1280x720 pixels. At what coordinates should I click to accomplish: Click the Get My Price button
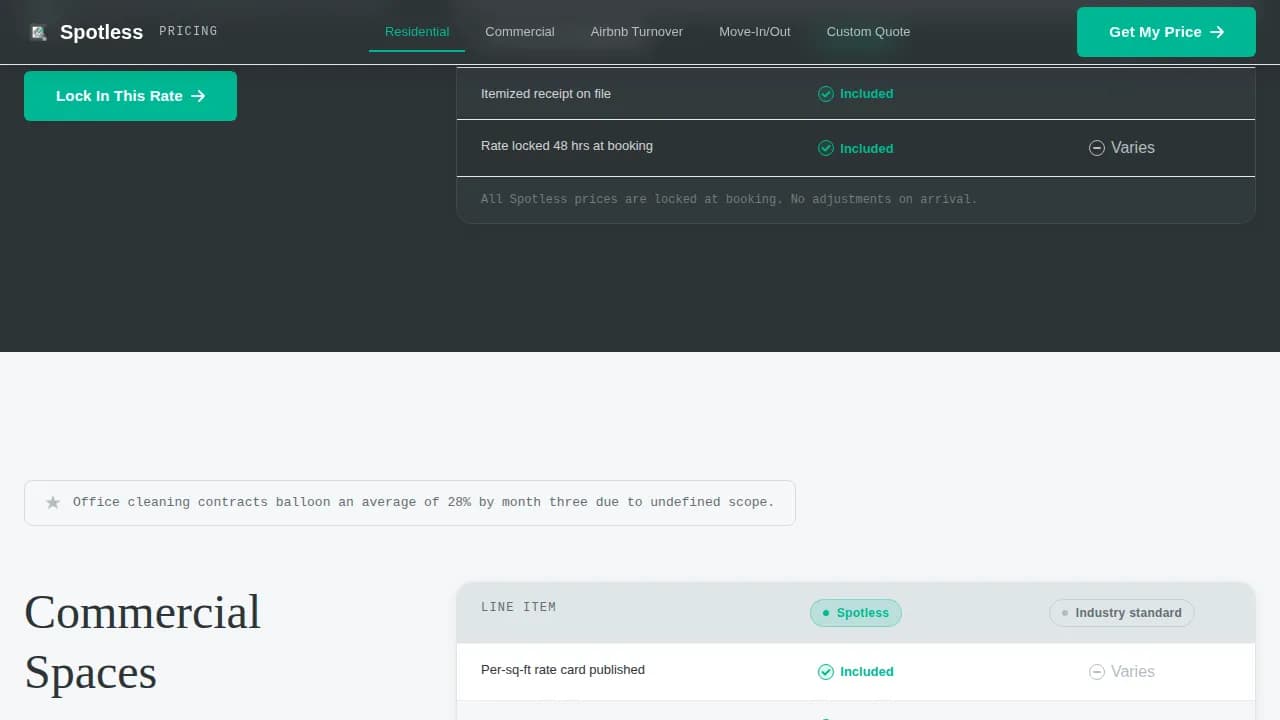pos(1166,32)
